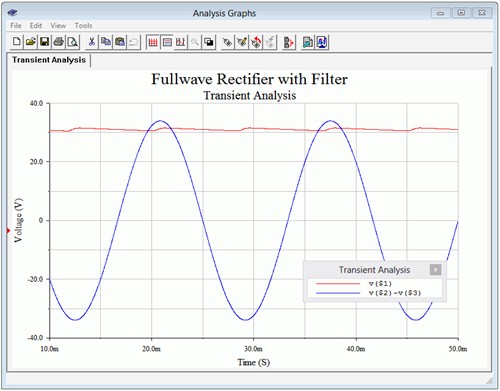Click the Export to Excel toolbar icon
The width and height of the screenshot is (500, 391).
(308, 42)
